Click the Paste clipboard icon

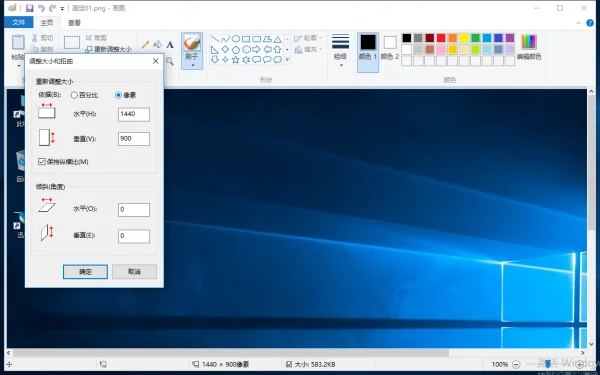[18, 42]
